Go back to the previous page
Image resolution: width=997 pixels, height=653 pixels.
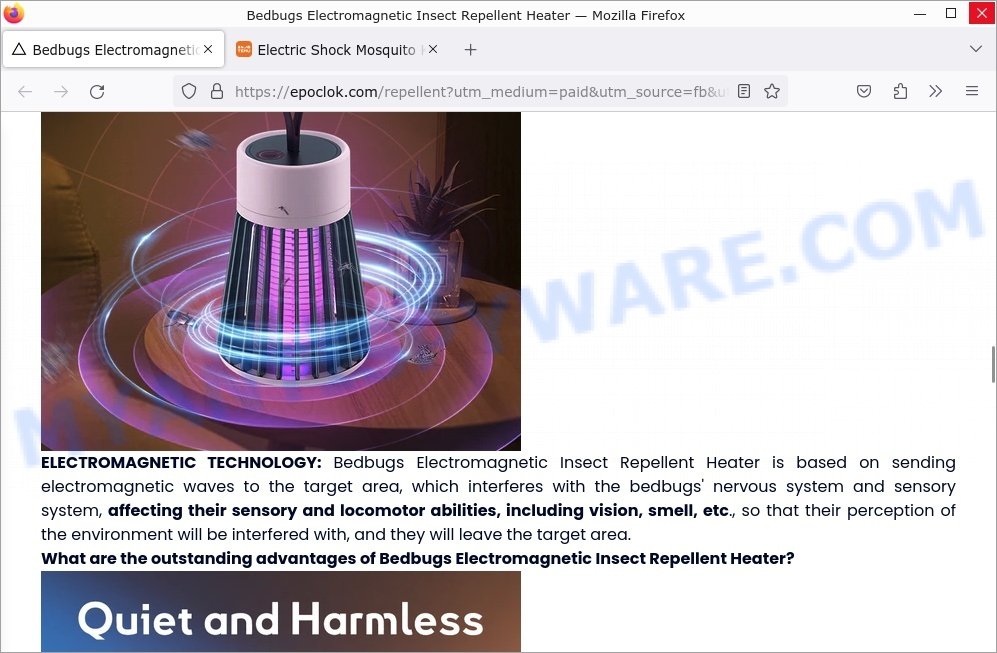point(25,92)
